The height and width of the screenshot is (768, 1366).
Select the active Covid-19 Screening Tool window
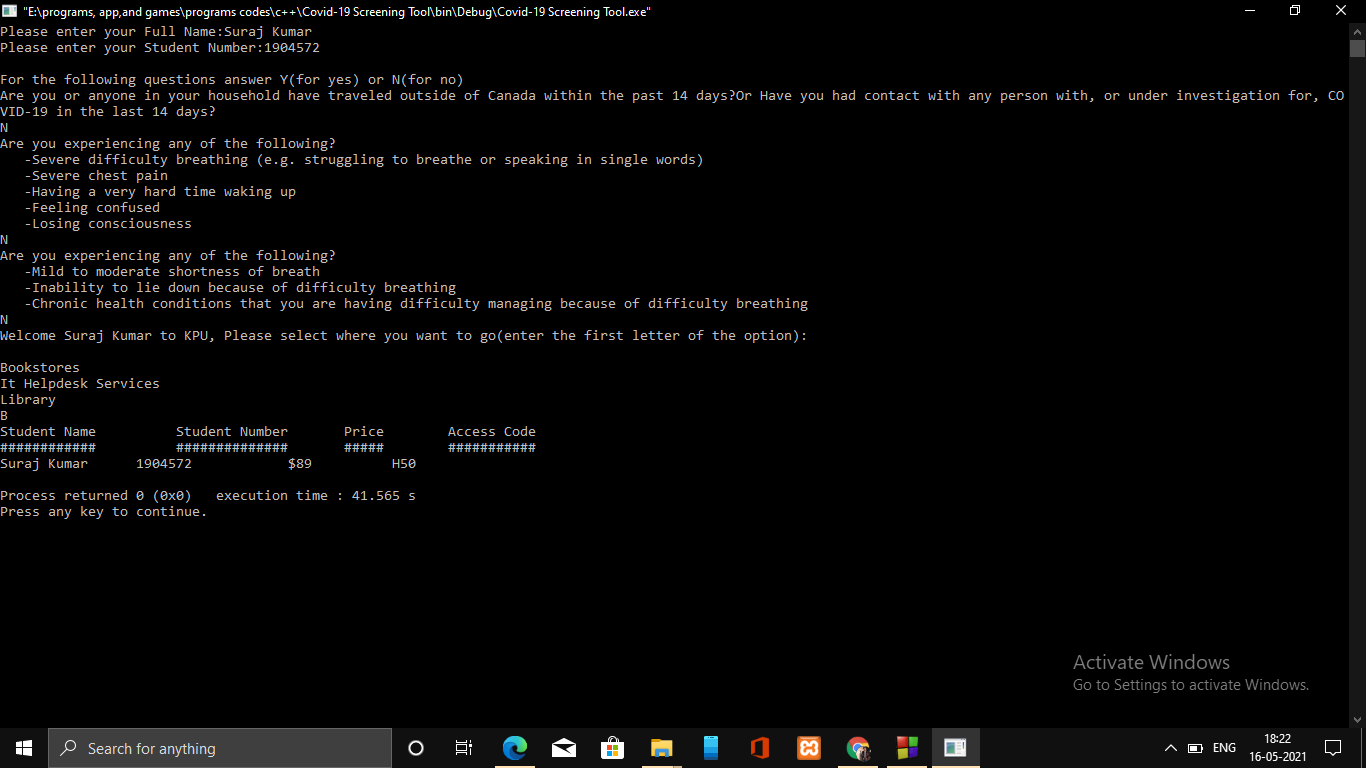click(x=955, y=747)
